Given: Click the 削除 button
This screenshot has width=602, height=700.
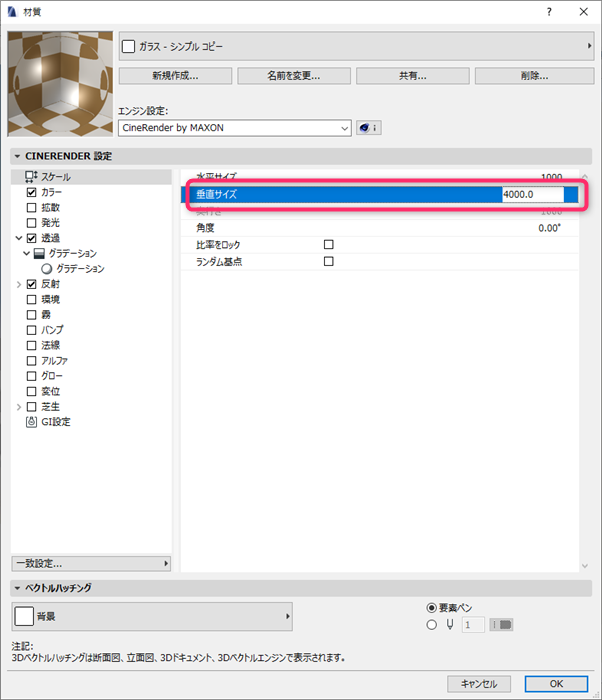Looking at the screenshot, I should click(x=535, y=76).
